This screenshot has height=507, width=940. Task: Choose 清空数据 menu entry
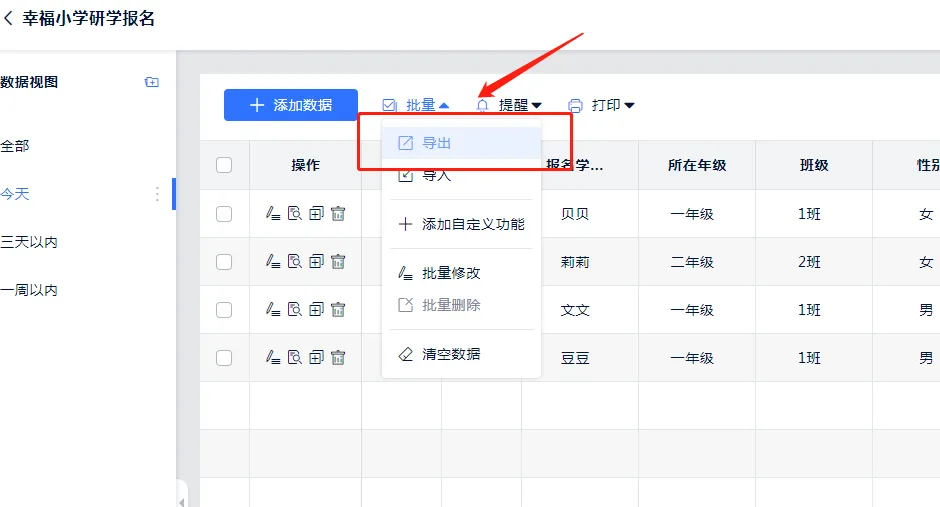pyautogui.click(x=451, y=354)
